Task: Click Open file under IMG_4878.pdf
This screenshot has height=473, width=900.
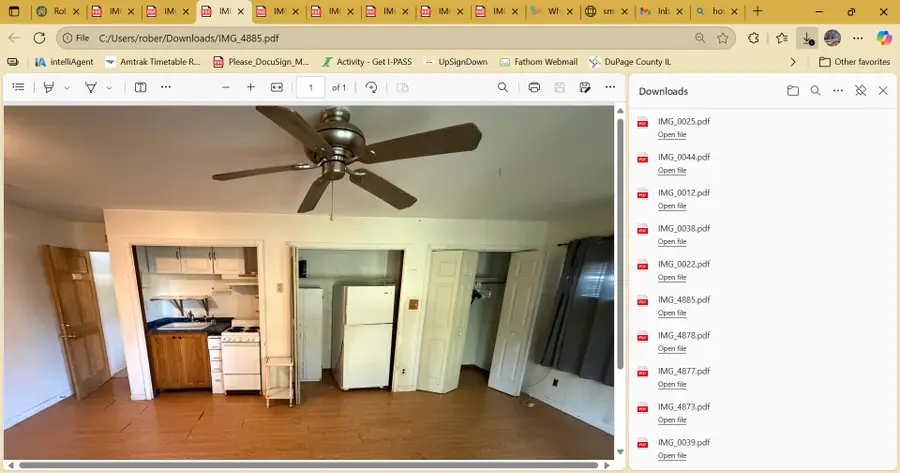Action: click(x=672, y=348)
